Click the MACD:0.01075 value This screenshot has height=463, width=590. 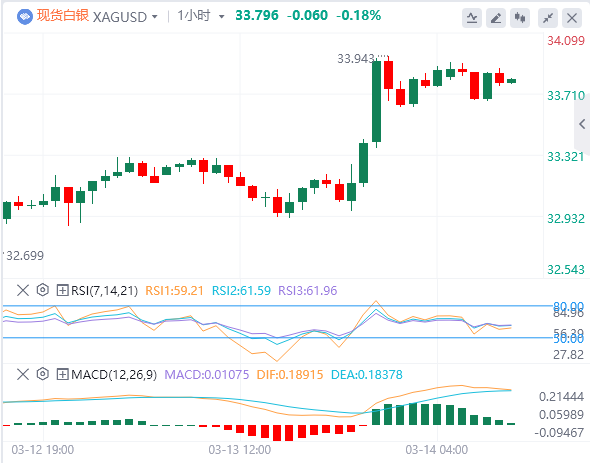[x=207, y=375]
